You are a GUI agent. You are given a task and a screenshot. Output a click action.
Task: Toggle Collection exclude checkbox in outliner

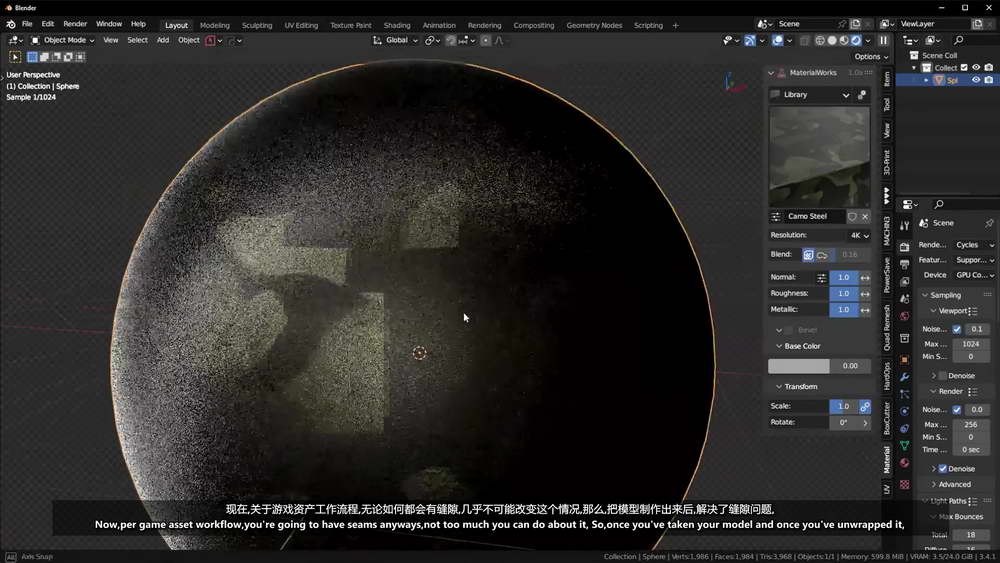click(x=964, y=68)
